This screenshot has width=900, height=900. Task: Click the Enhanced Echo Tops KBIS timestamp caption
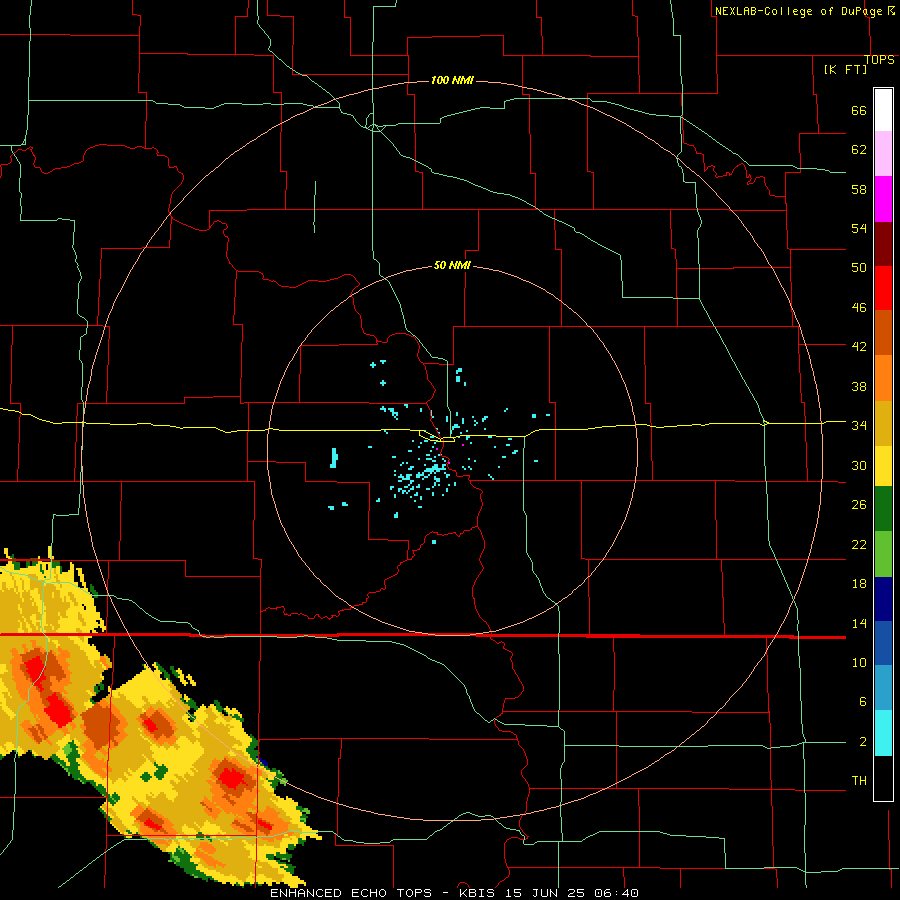[x=454, y=893]
